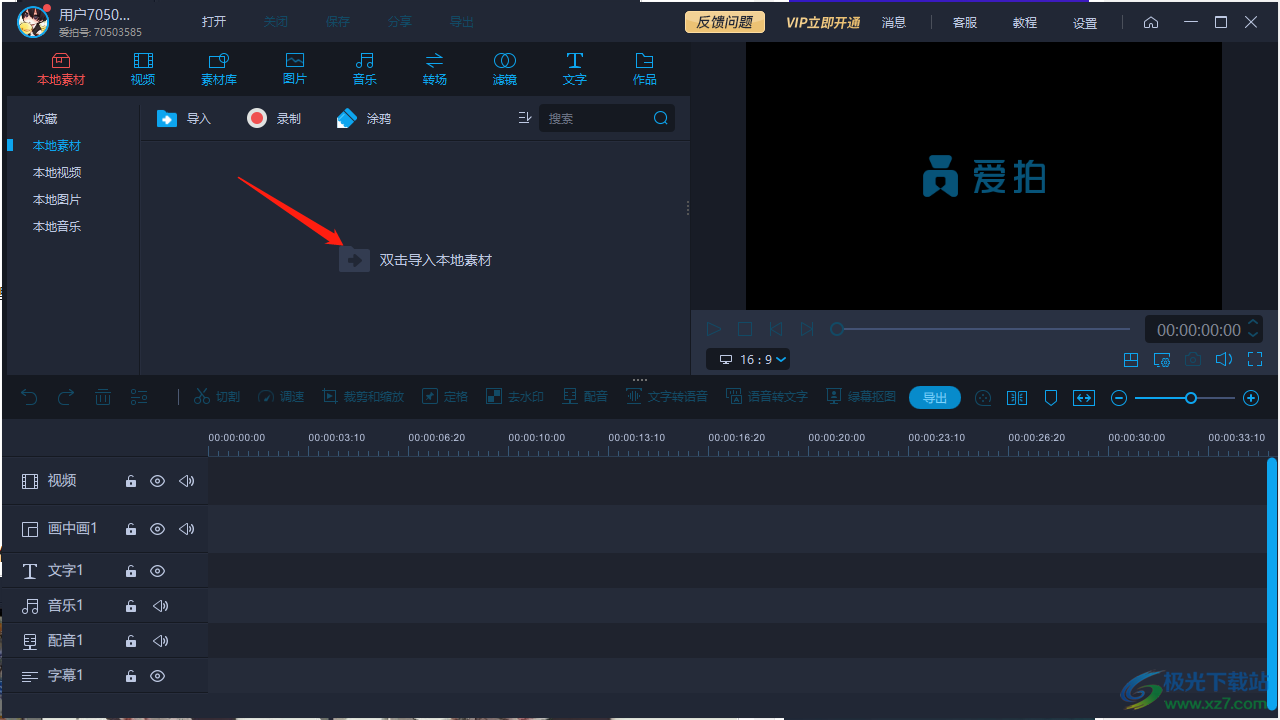Click the preview layout grid icon
Screen dimensions: 1280x720
1131,360
